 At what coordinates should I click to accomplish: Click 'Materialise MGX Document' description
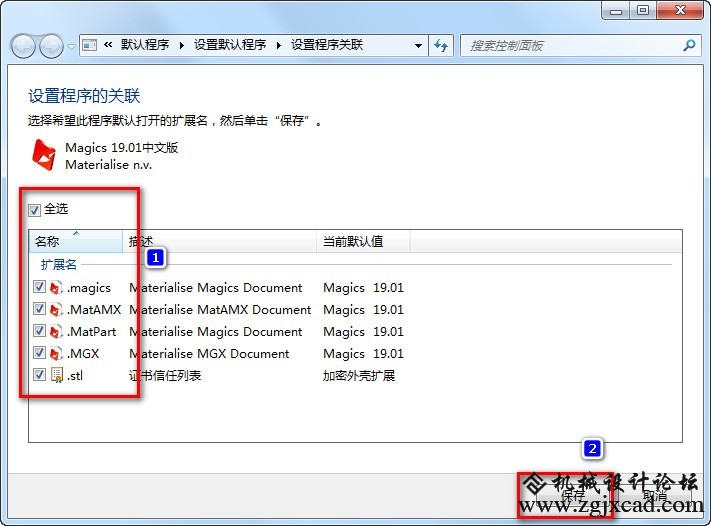click(209, 354)
